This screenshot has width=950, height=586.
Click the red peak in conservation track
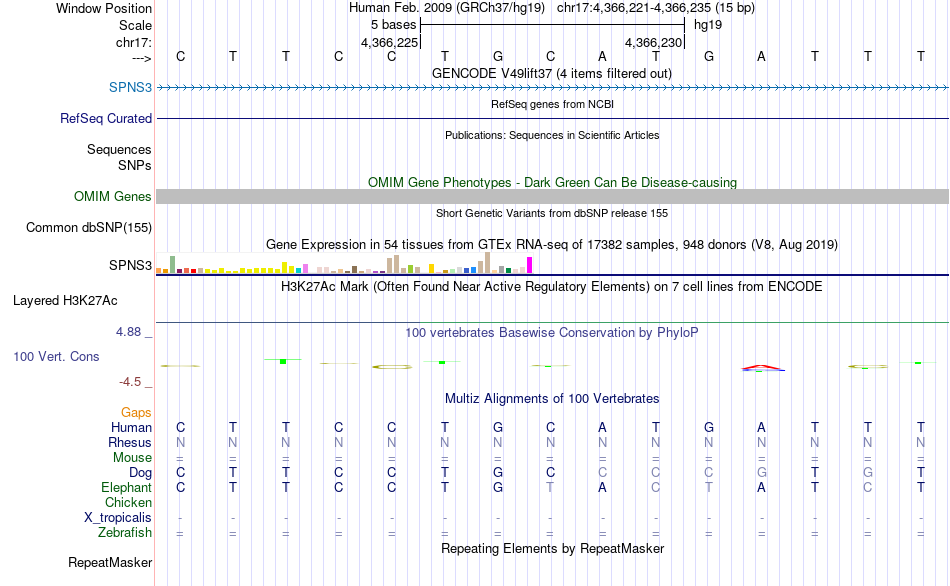tap(762, 367)
